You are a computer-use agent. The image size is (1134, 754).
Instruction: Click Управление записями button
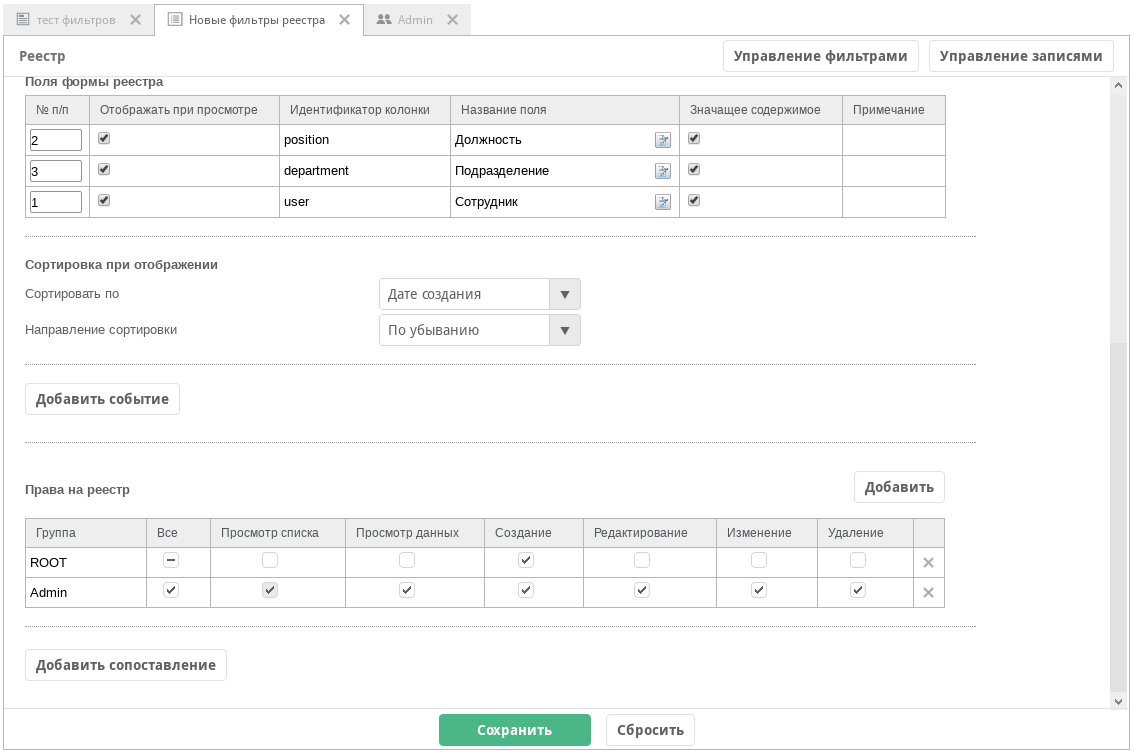click(1020, 56)
